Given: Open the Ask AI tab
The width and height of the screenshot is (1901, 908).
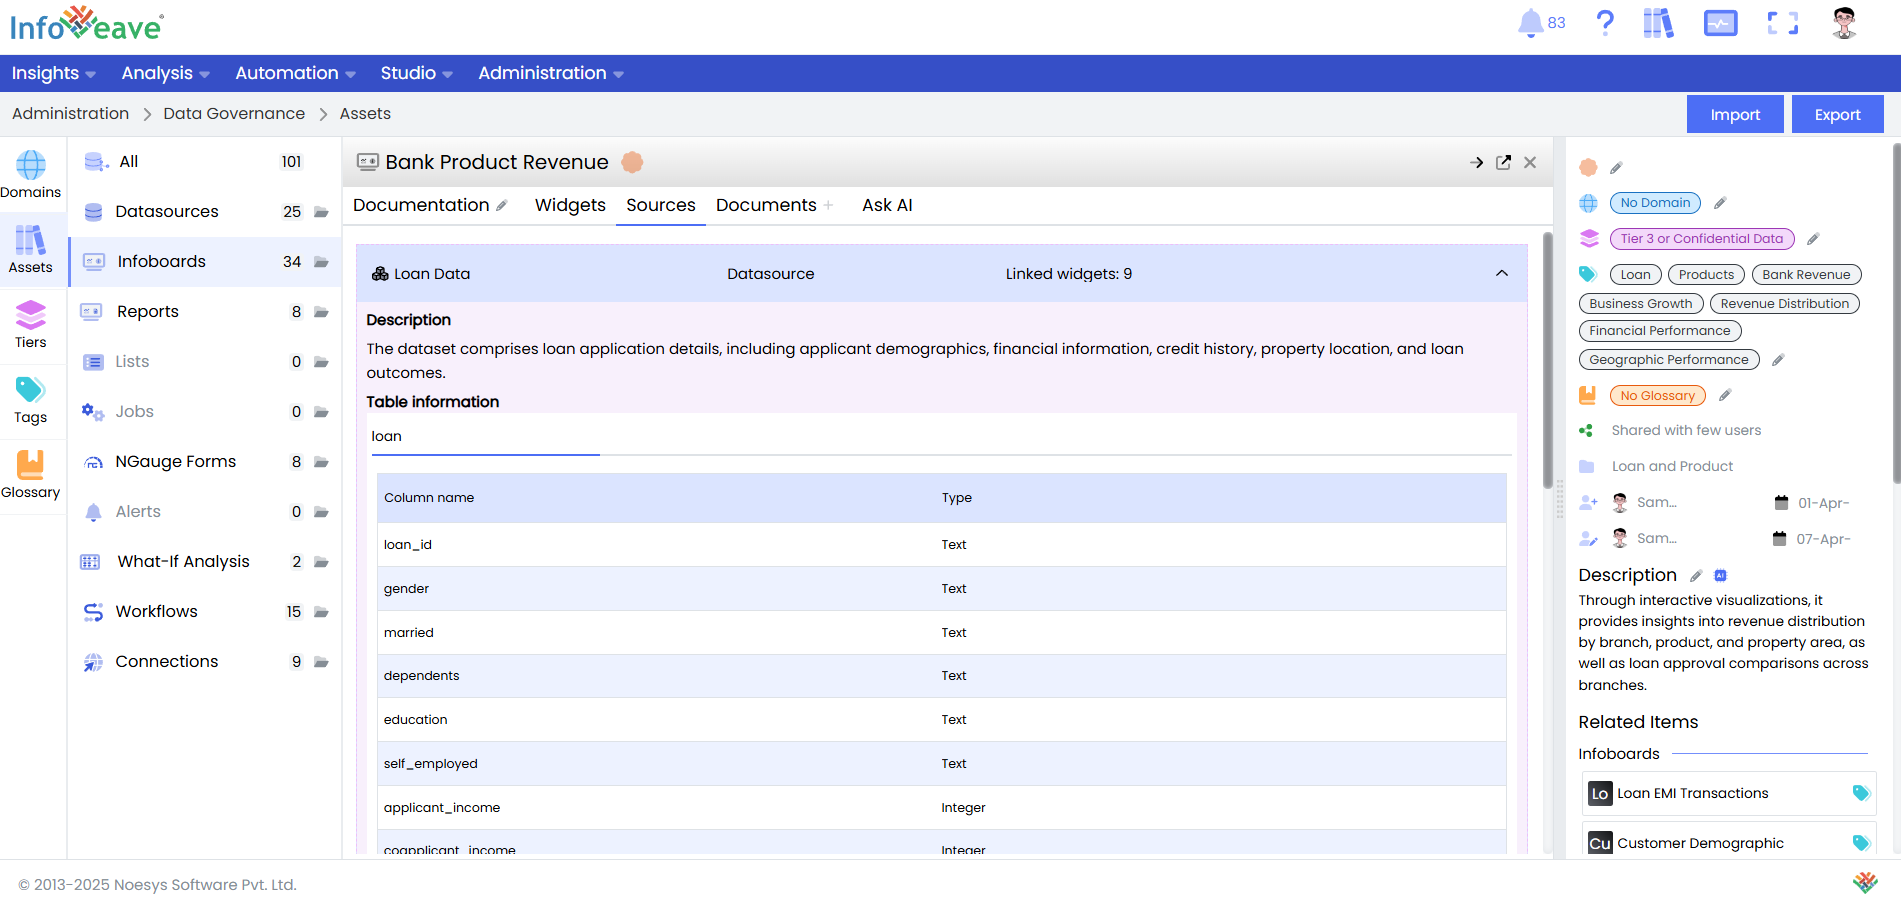Looking at the screenshot, I should coord(887,205).
